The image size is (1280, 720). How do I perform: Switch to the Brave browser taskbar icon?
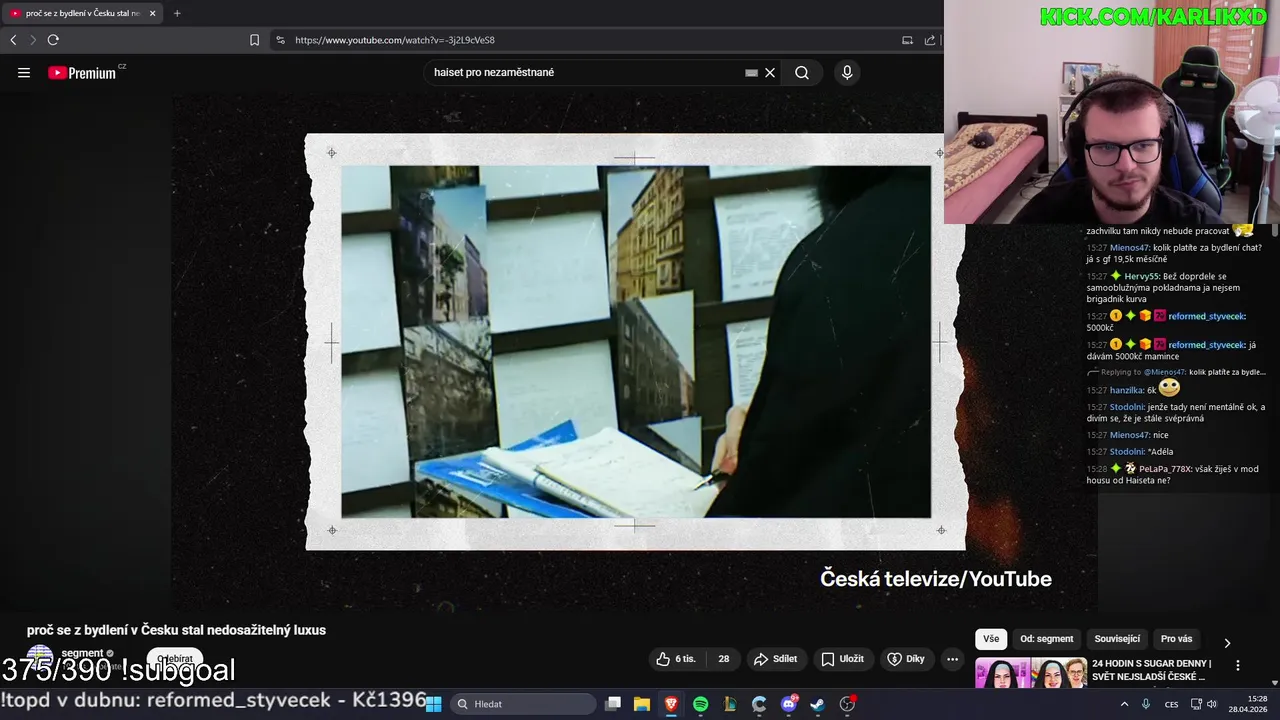point(671,704)
